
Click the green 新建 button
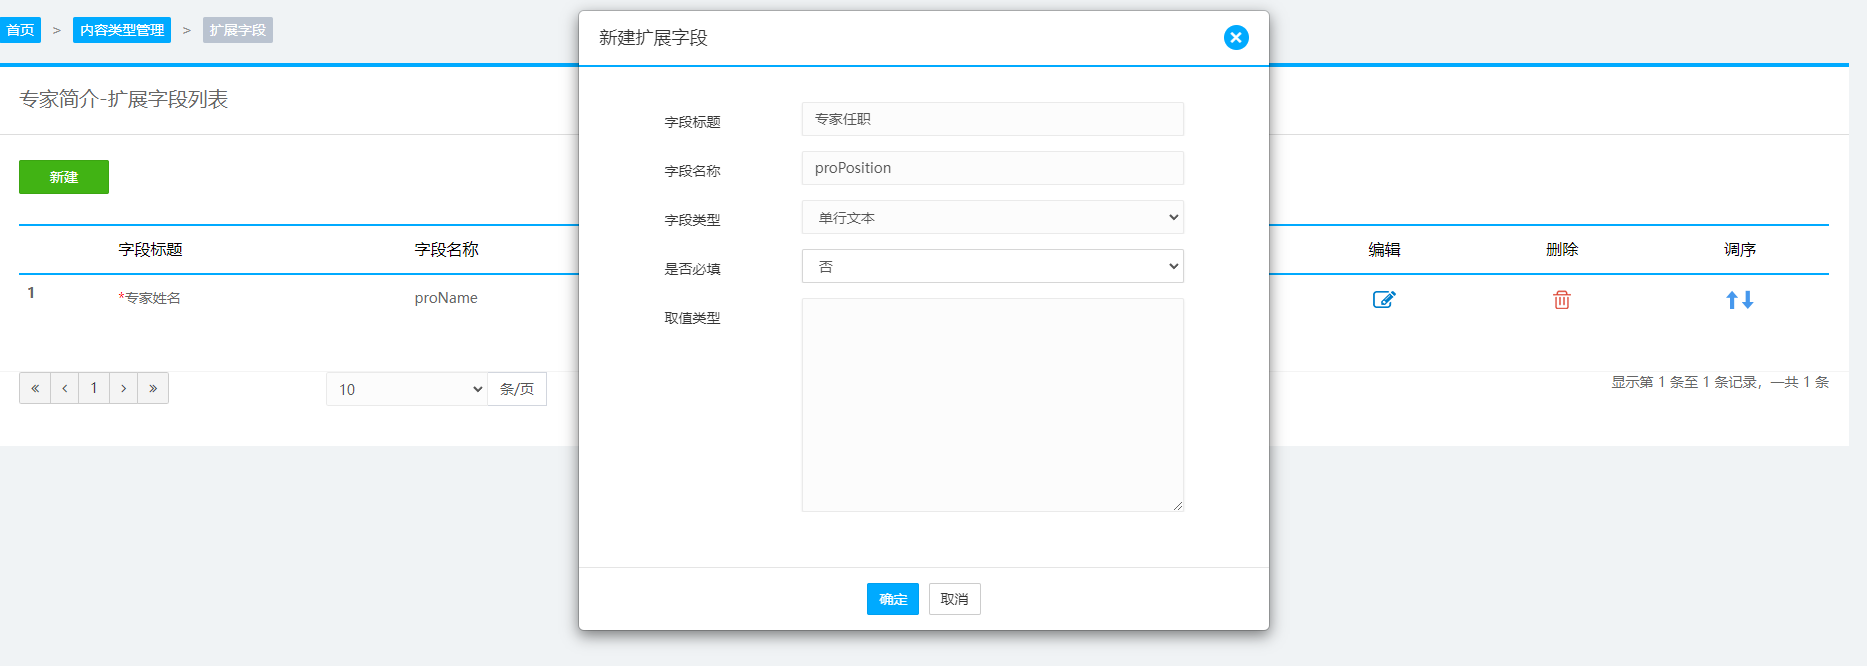64,177
